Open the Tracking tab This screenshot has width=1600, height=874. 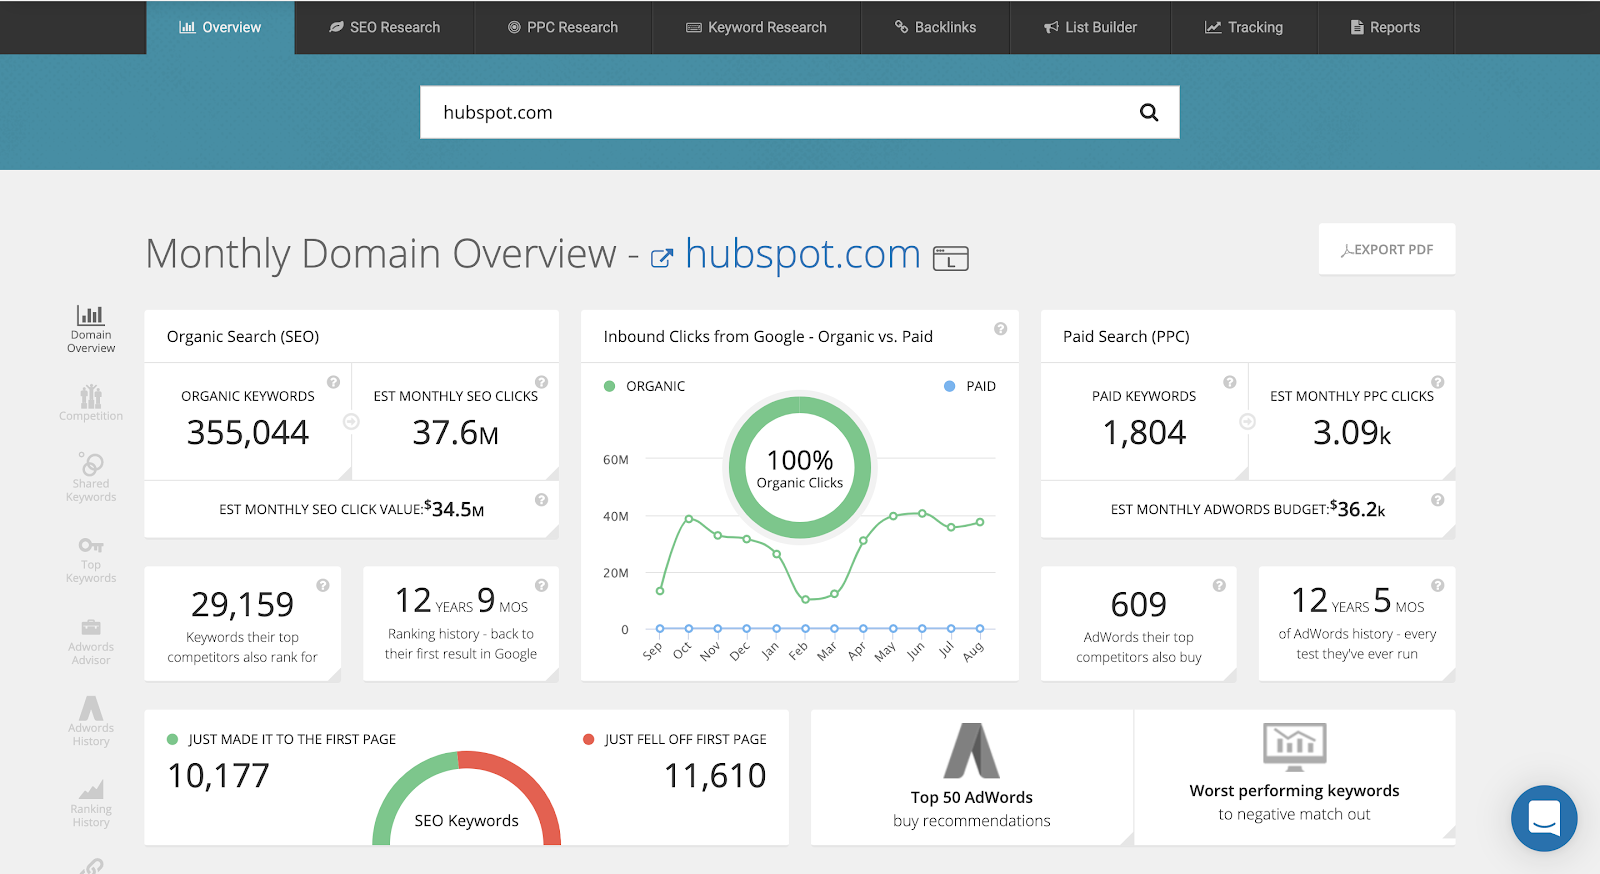point(1244,27)
